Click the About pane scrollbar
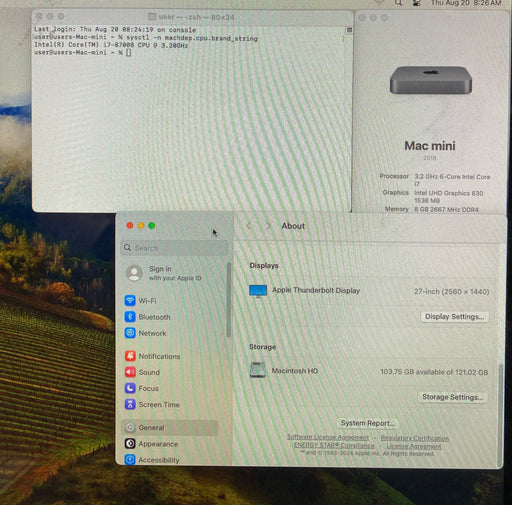 [x=500, y=415]
